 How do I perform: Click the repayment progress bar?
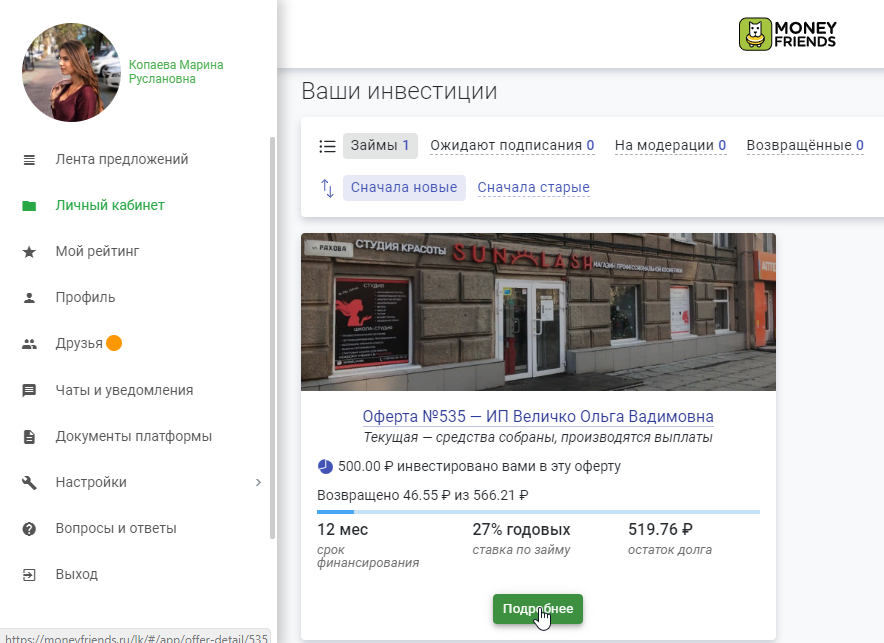tap(538, 512)
